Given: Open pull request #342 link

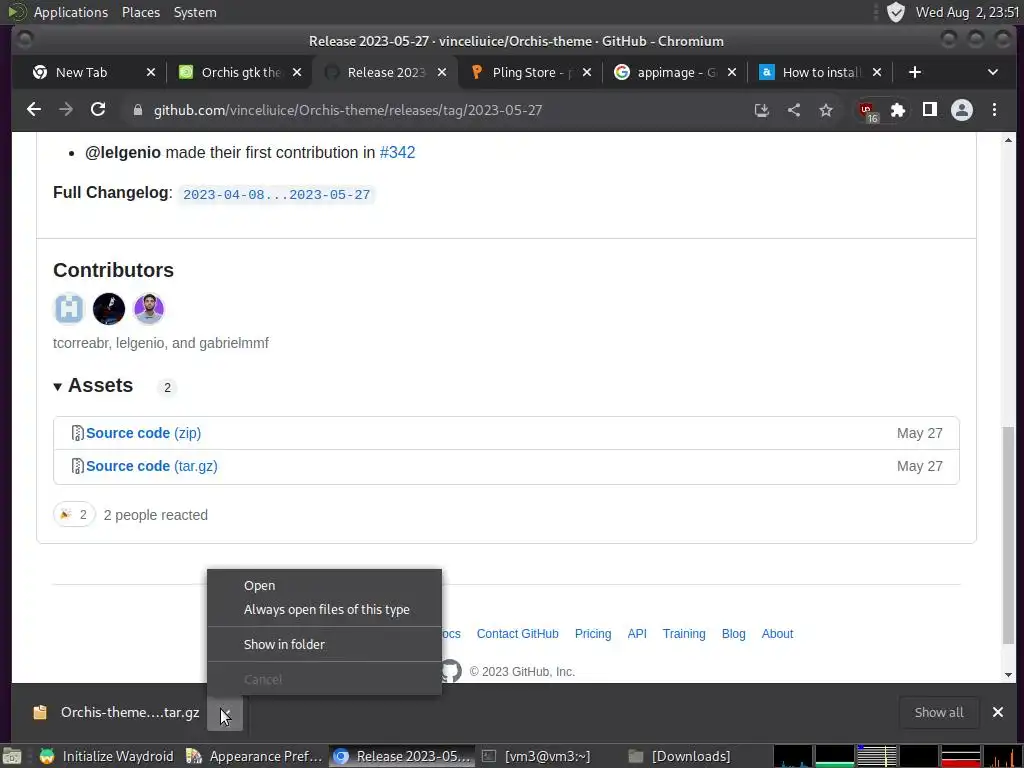Looking at the screenshot, I should [x=397, y=152].
